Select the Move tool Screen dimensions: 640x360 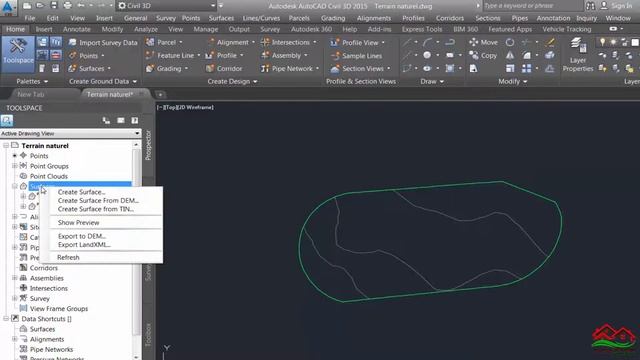484,42
